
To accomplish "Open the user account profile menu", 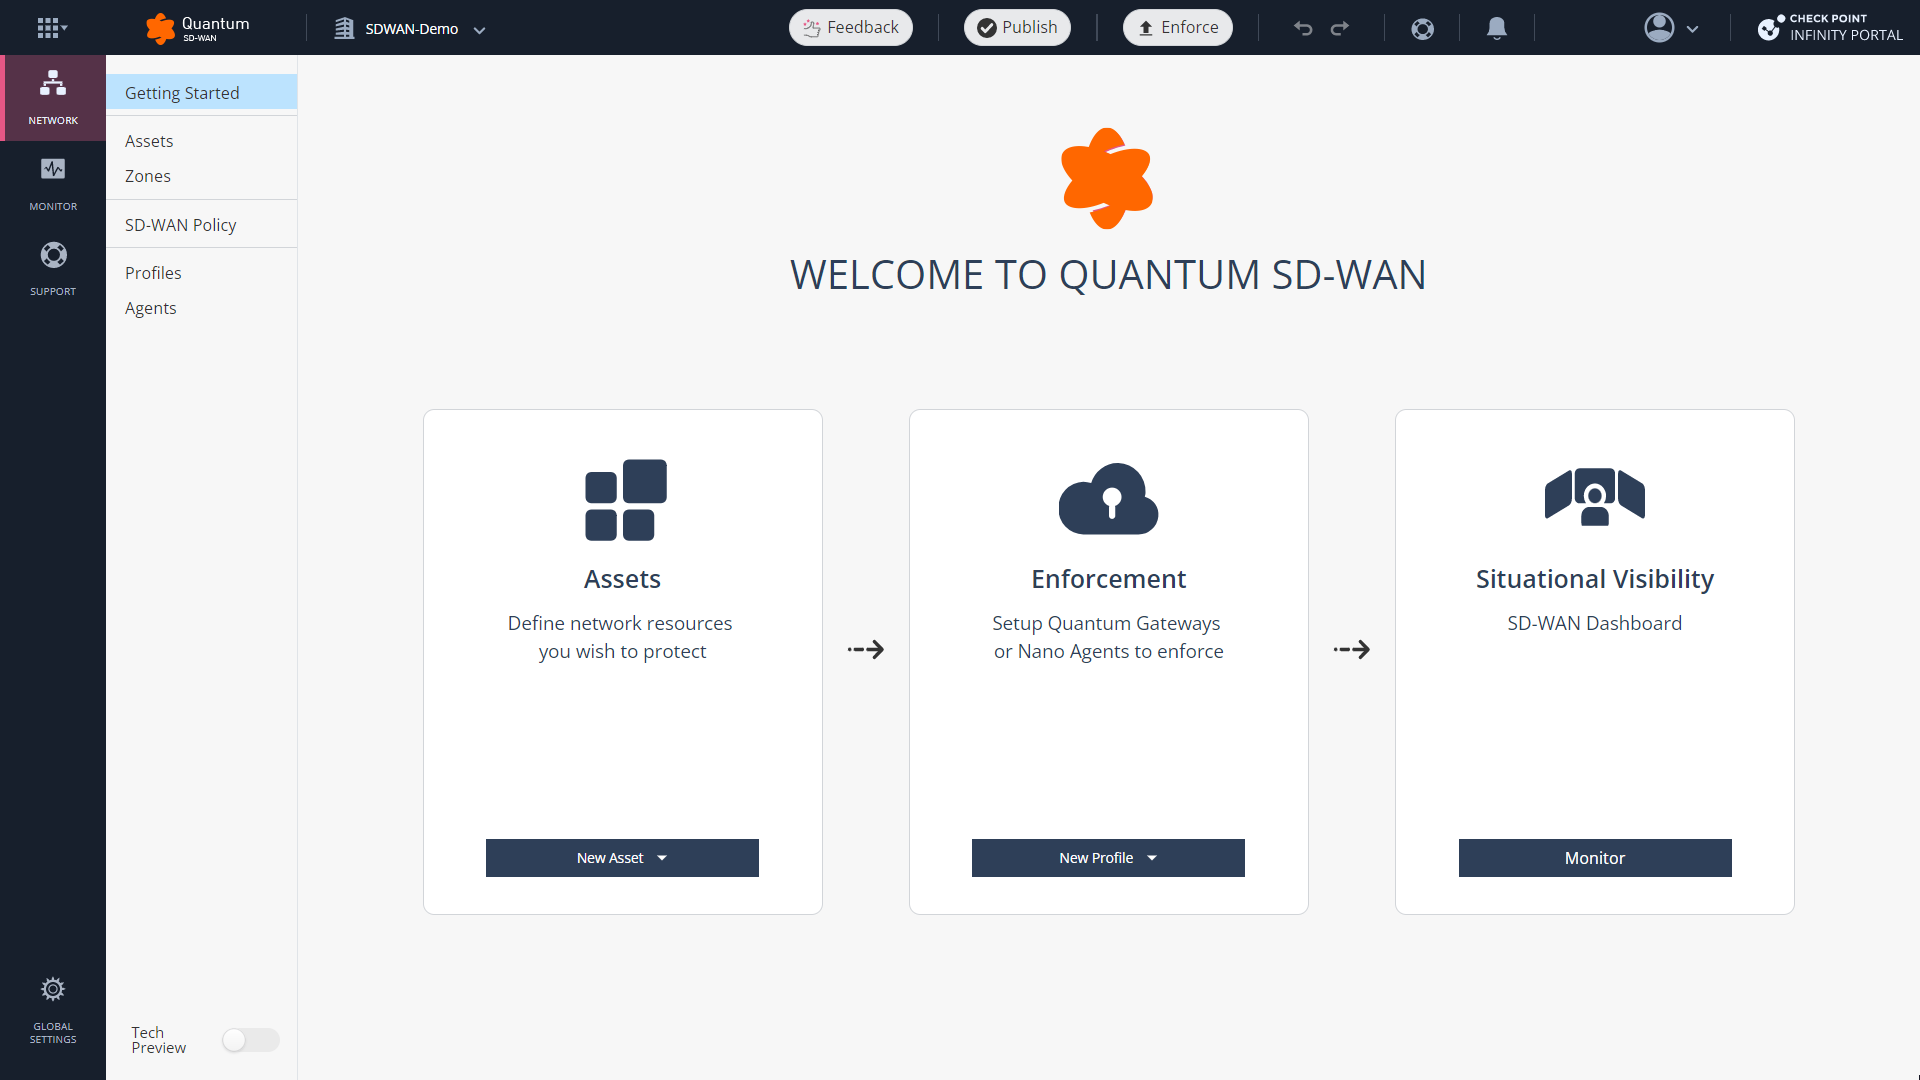I will click(x=1668, y=26).
